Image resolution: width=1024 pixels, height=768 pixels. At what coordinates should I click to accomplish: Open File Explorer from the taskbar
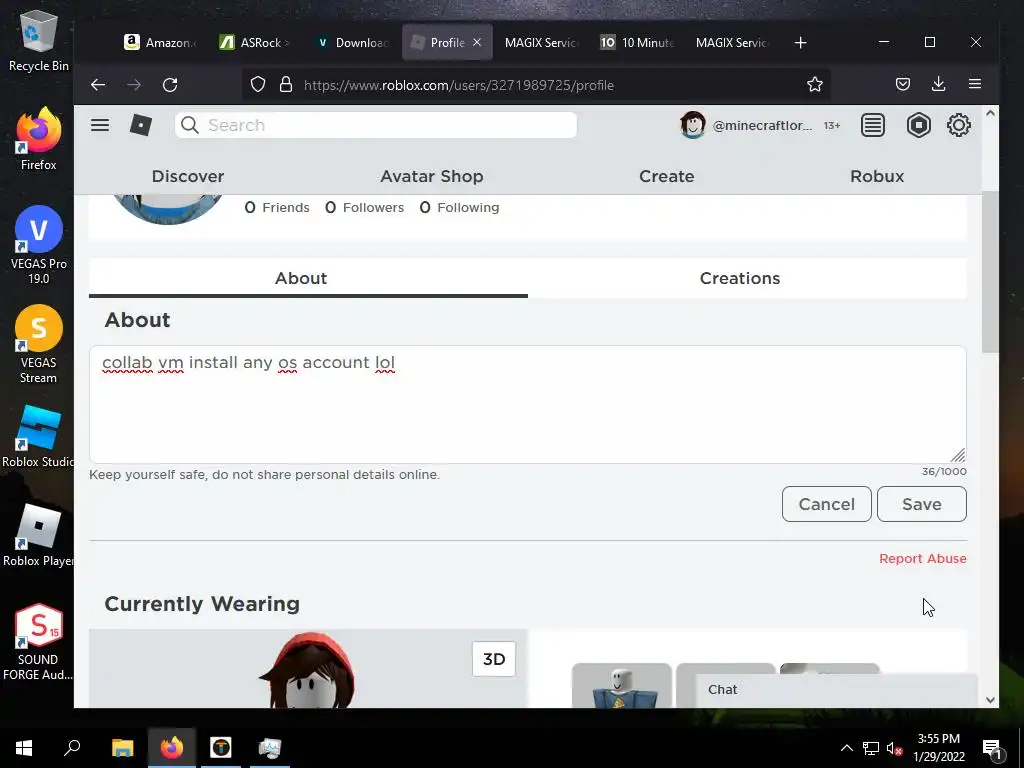coord(123,747)
